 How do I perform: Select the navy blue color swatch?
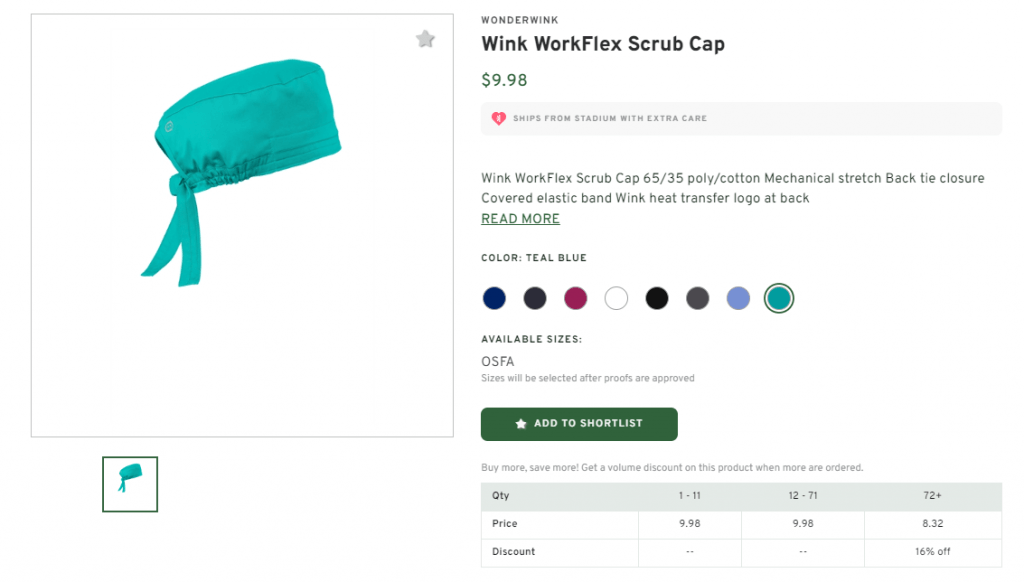point(494,297)
